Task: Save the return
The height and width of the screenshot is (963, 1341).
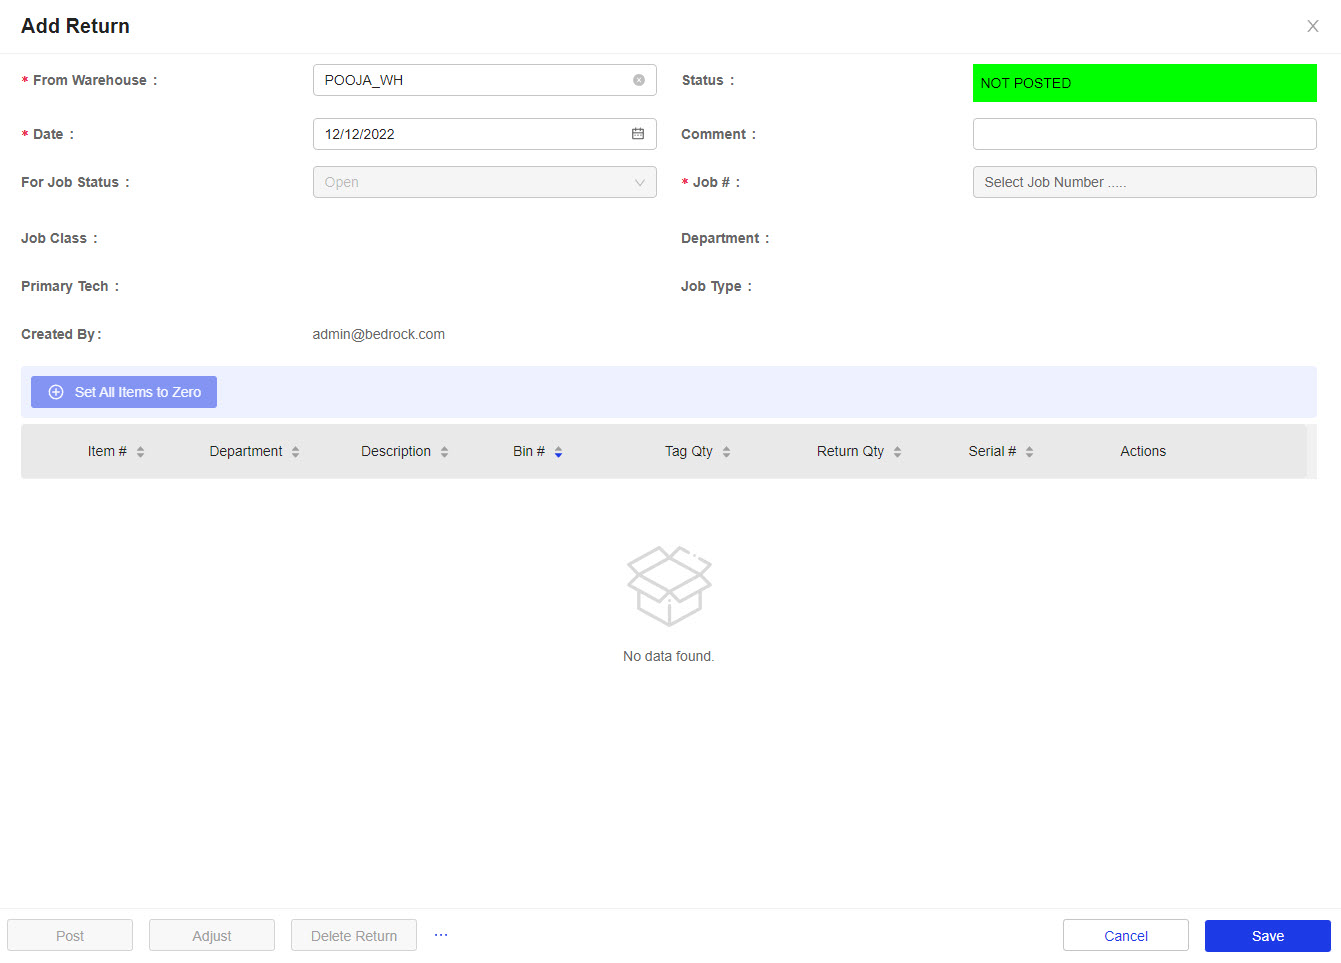Action: point(1267,936)
